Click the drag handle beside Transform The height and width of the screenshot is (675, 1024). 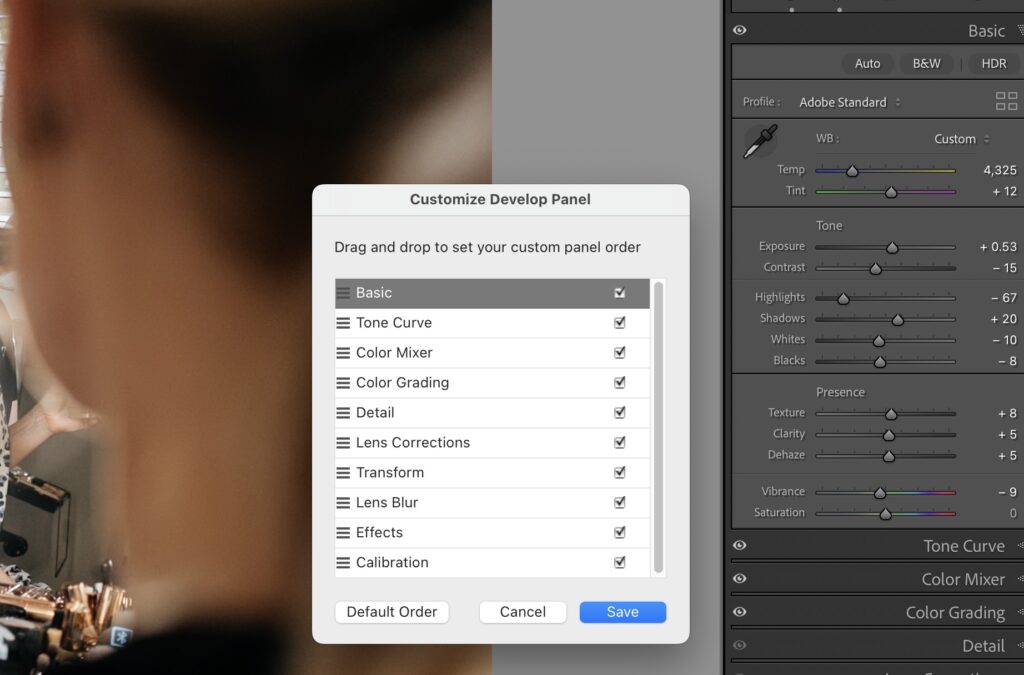[343, 472]
